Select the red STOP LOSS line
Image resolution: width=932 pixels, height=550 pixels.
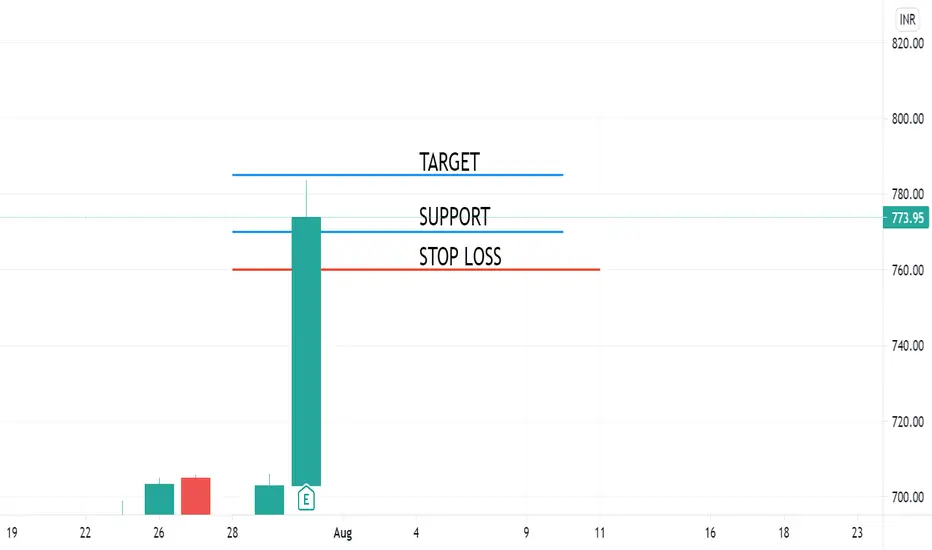tap(415, 269)
